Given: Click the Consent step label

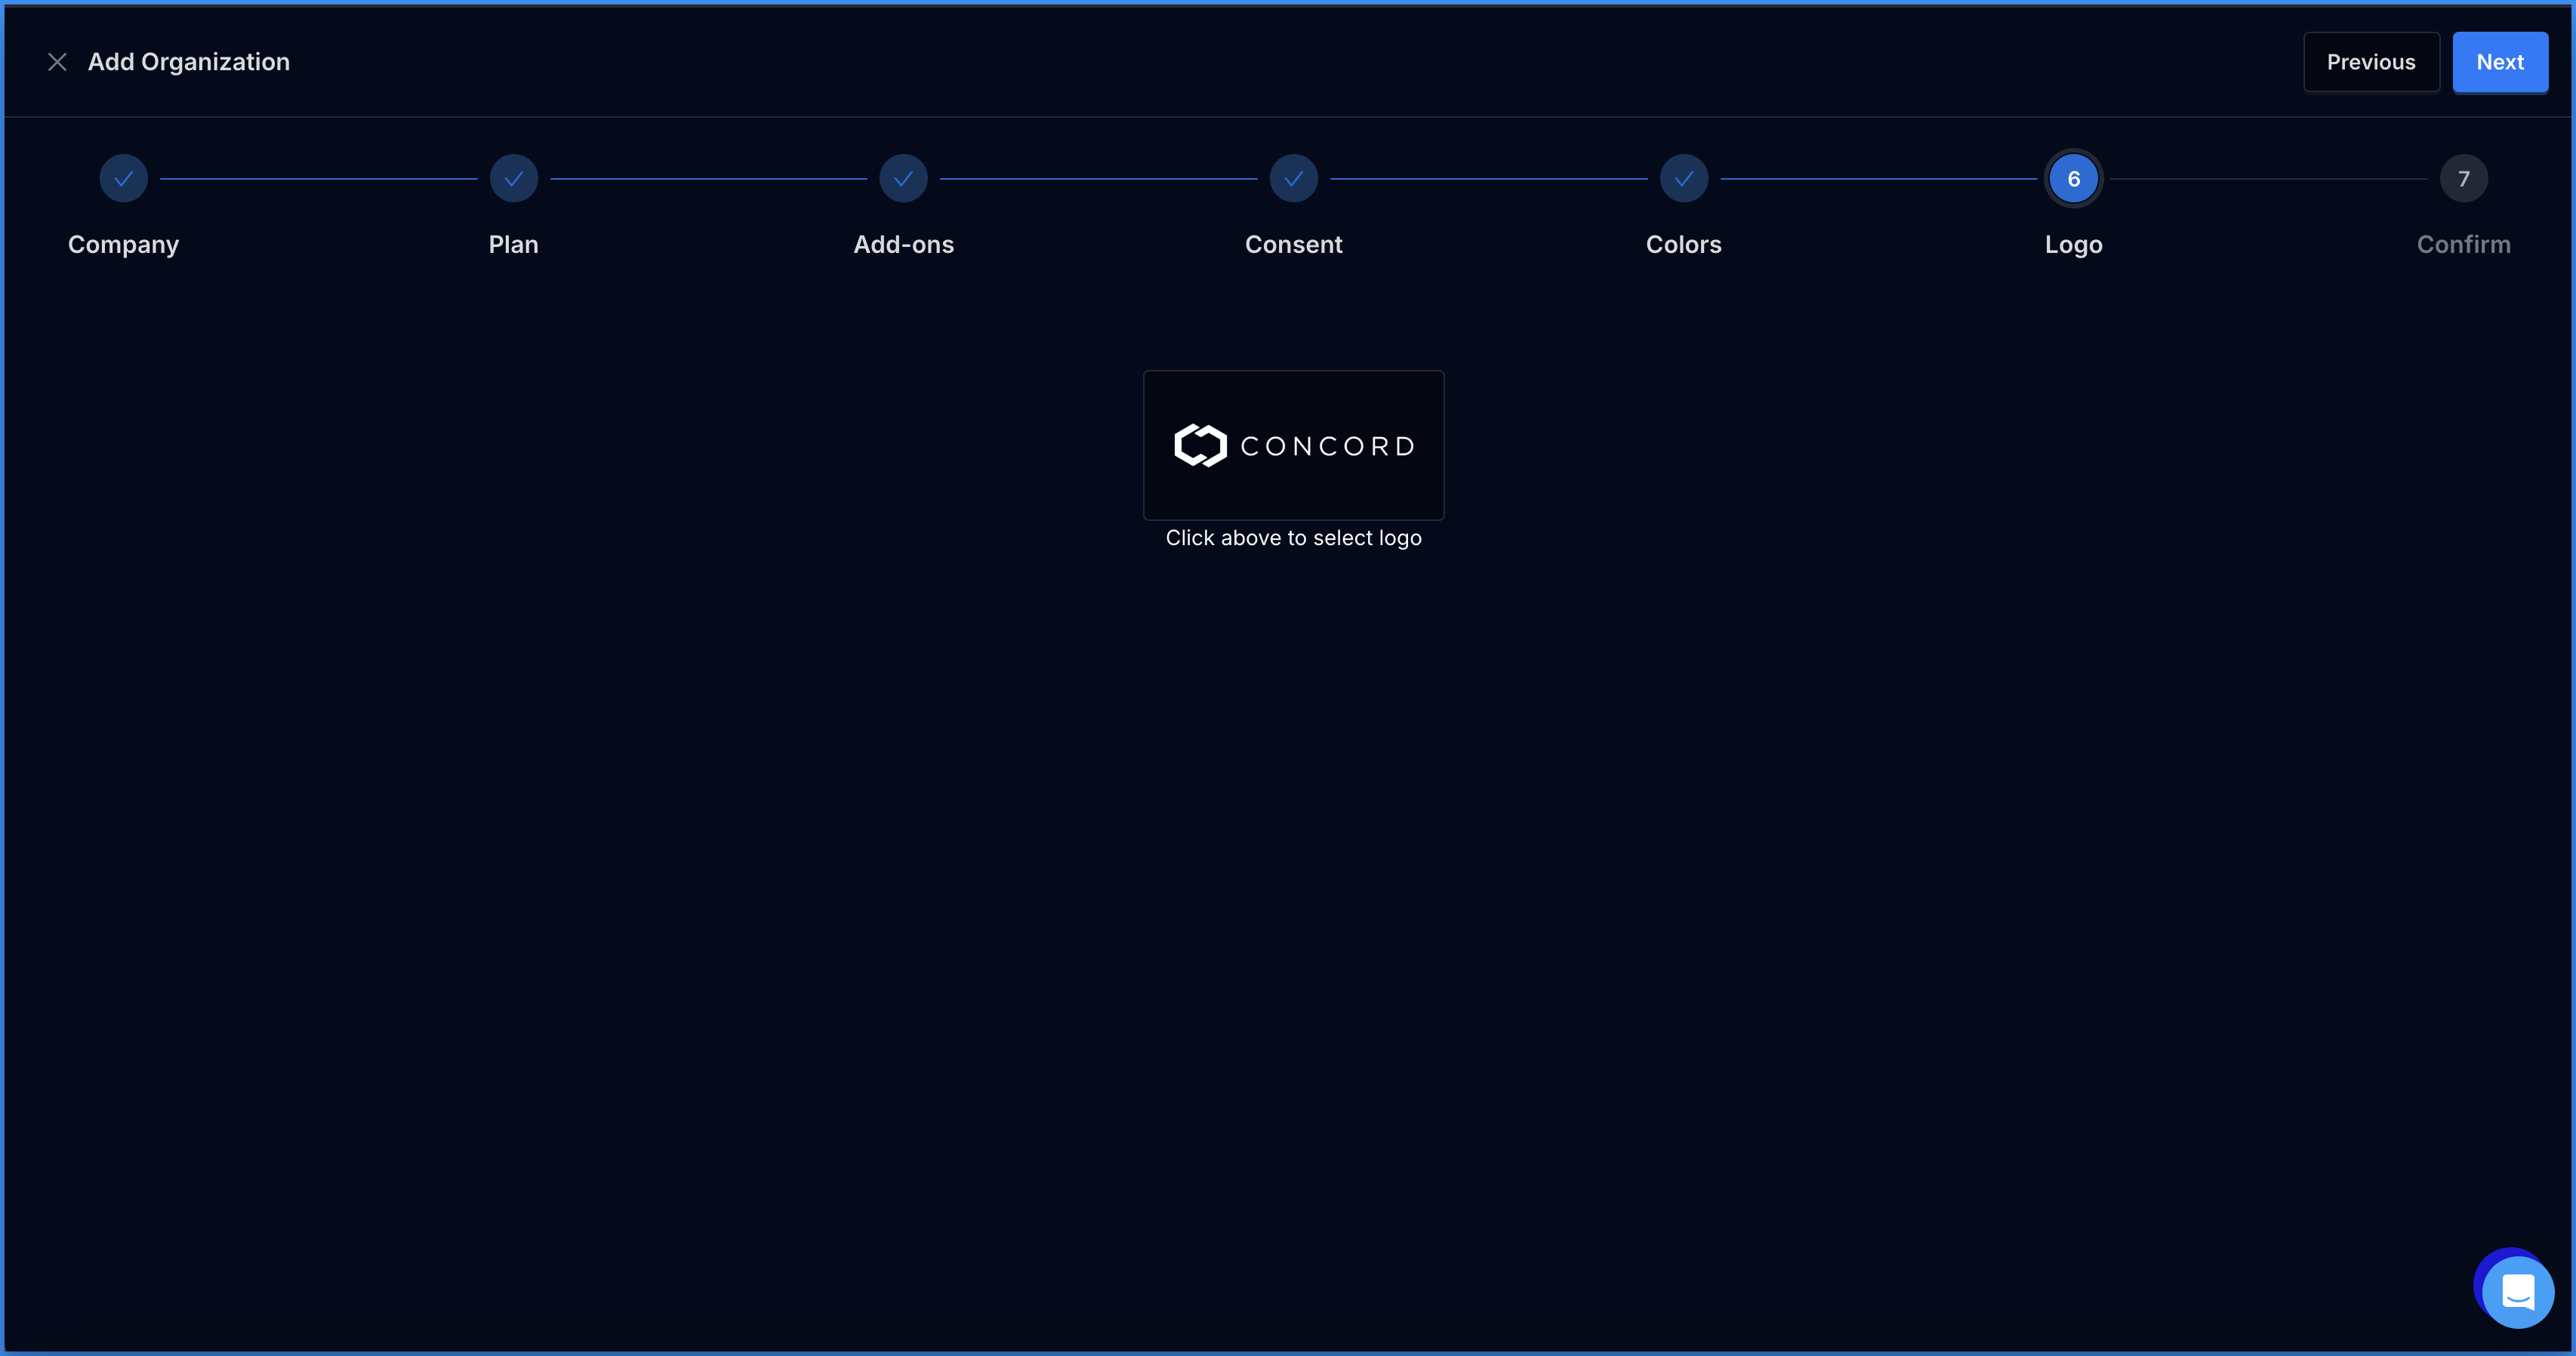Looking at the screenshot, I should (x=1294, y=245).
